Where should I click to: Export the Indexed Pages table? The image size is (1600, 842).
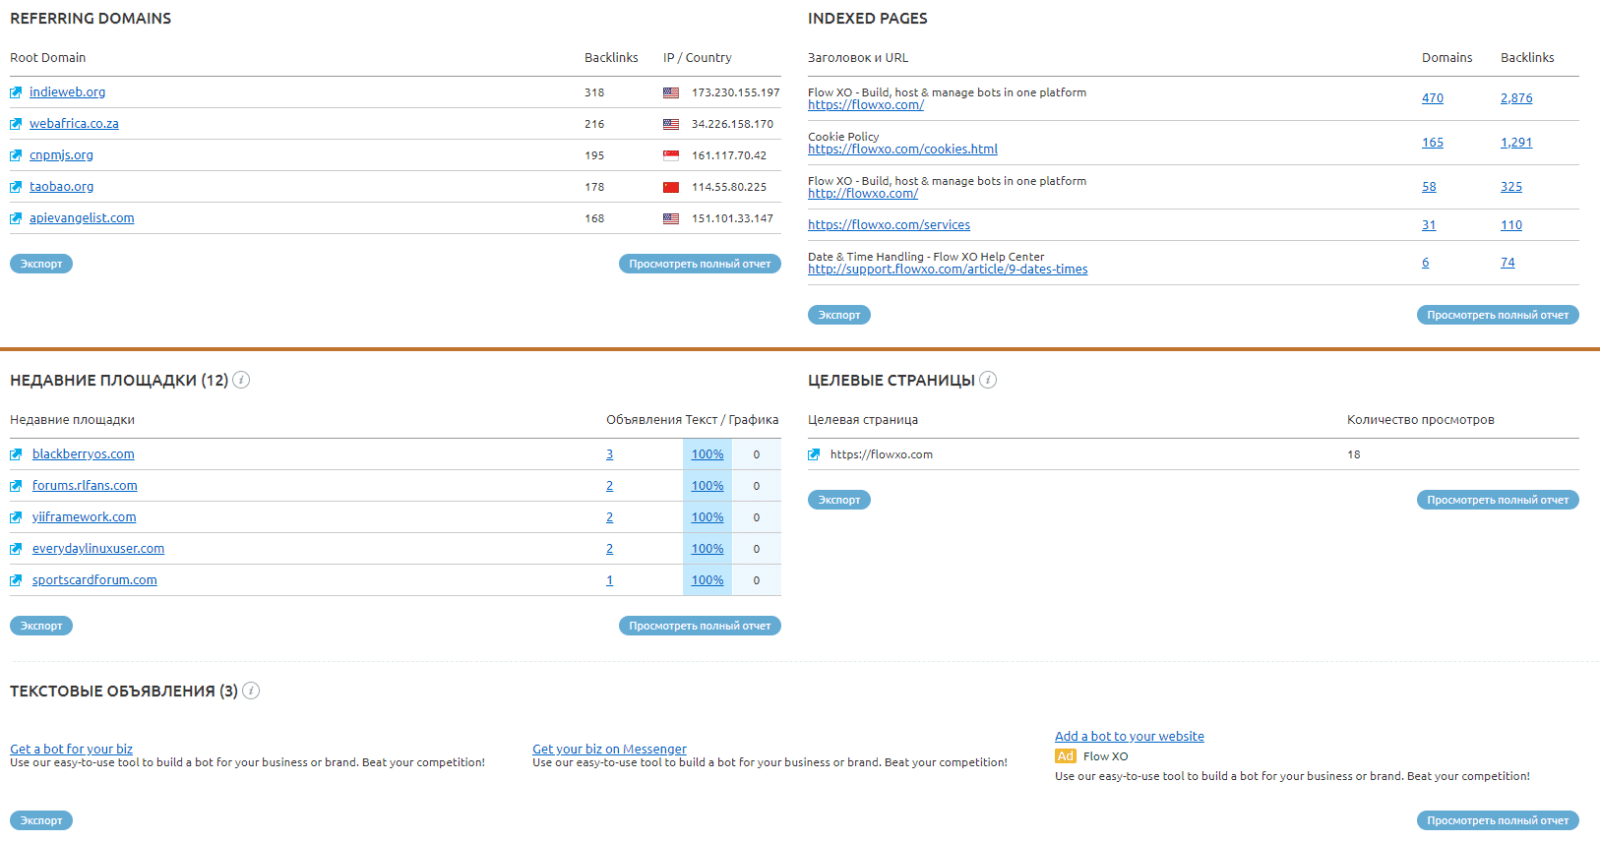(x=839, y=315)
